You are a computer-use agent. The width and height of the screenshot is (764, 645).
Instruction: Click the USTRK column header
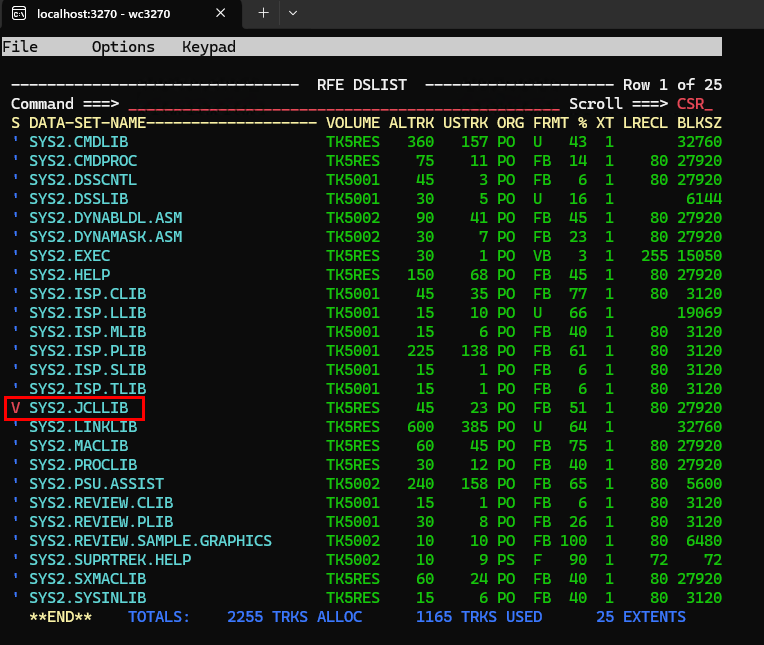466,123
